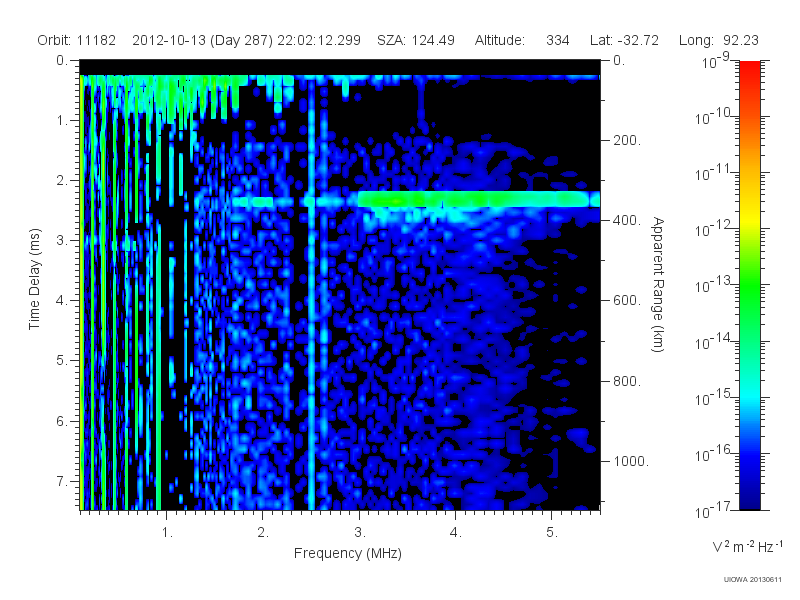The image size is (800, 600).
Task: Click the 7. tick on time delay axis
Action: point(62,481)
